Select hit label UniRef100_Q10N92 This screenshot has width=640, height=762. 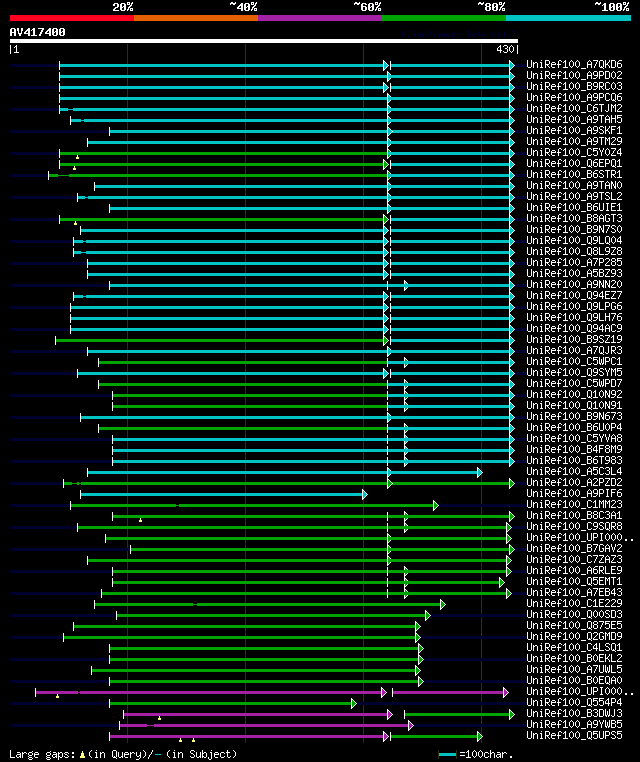tap(574, 394)
